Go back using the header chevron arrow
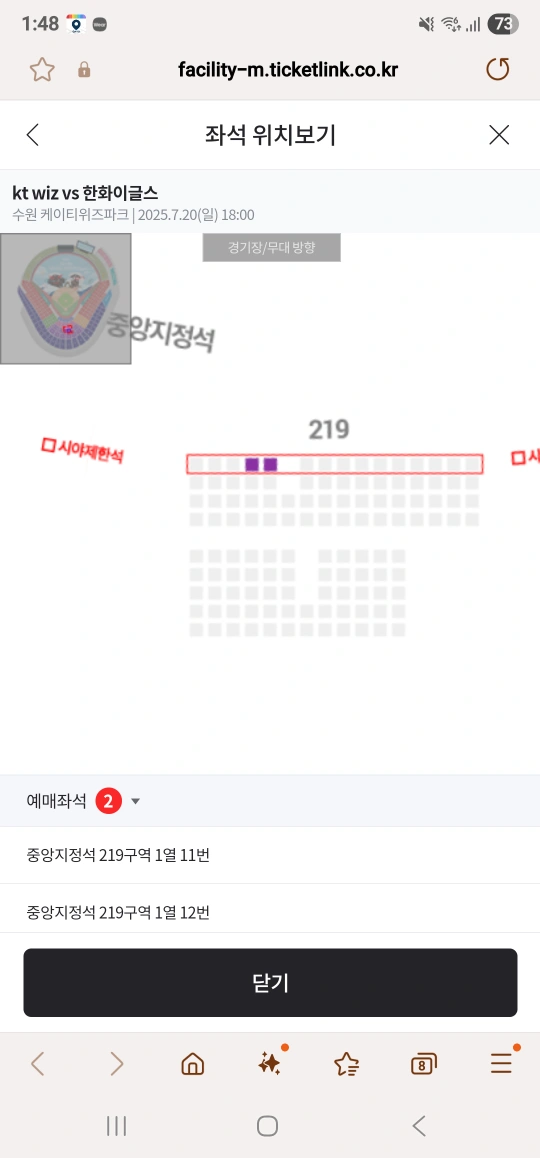This screenshot has width=540, height=1158. (33, 134)
